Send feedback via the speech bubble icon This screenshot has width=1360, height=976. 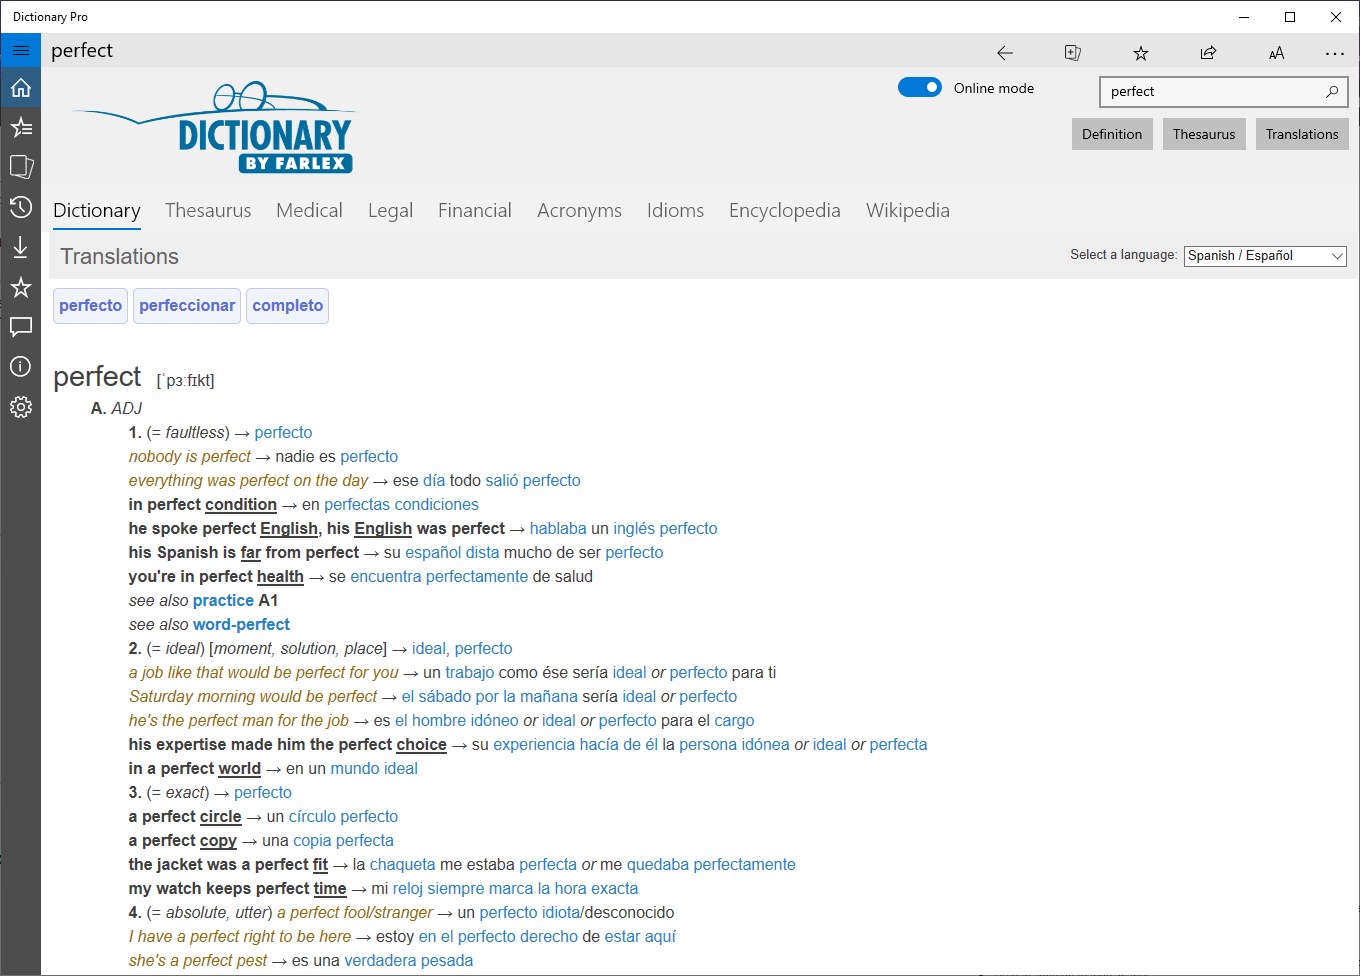point(21,327)
